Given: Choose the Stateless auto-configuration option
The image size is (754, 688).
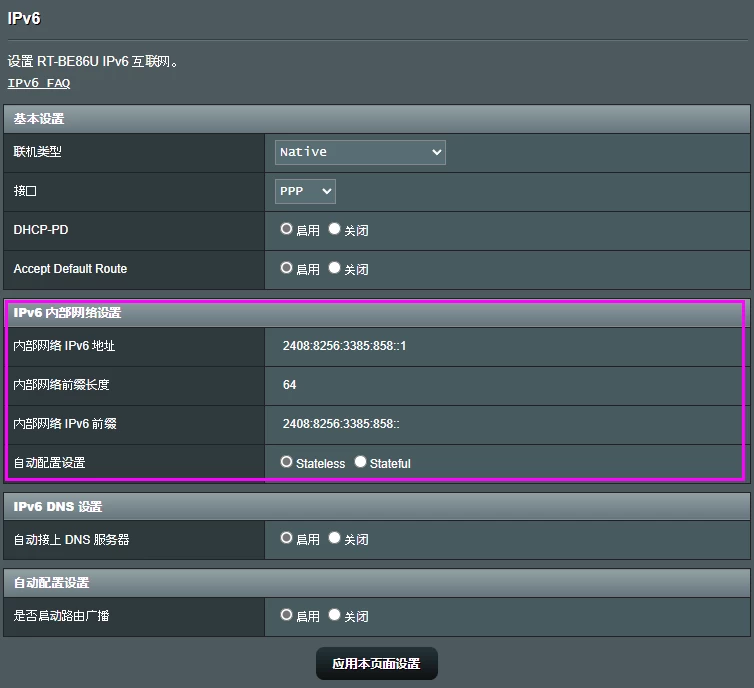Looking at the screenshot, I should [287, 462].
